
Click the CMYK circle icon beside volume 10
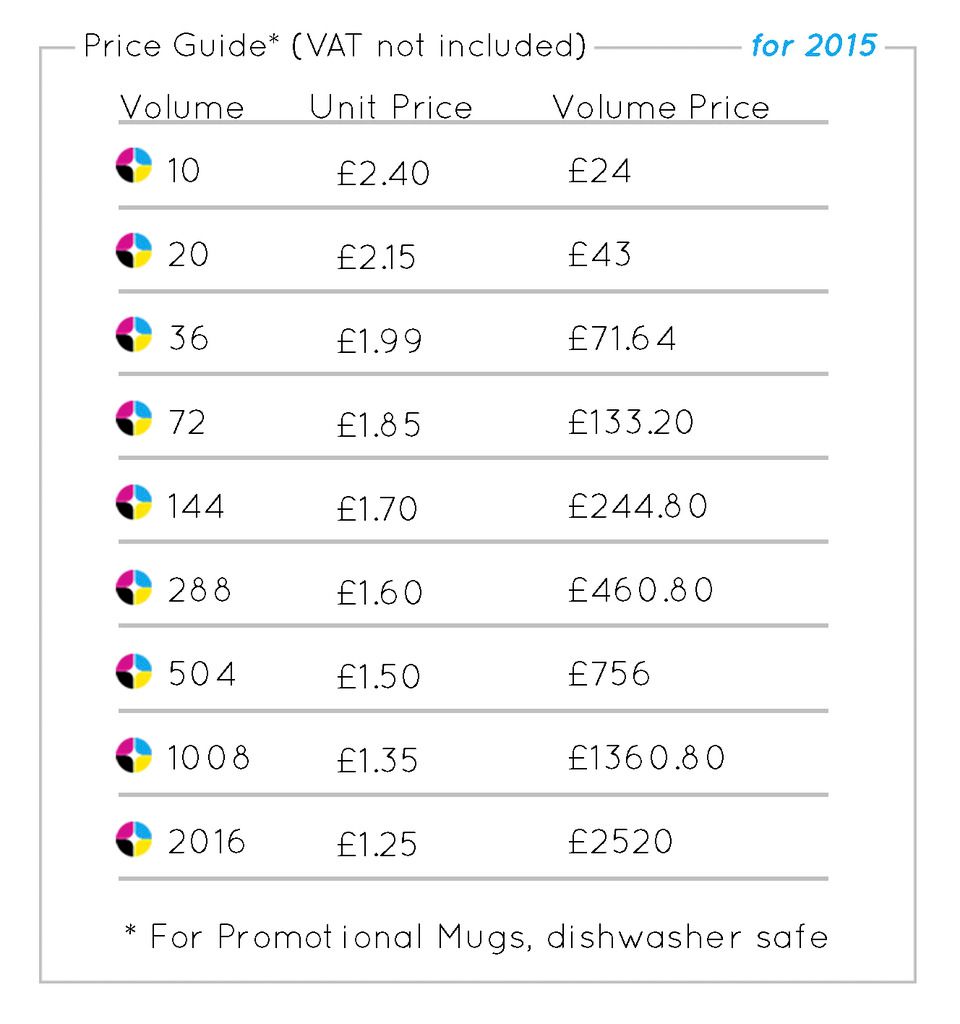pos(134,166)
